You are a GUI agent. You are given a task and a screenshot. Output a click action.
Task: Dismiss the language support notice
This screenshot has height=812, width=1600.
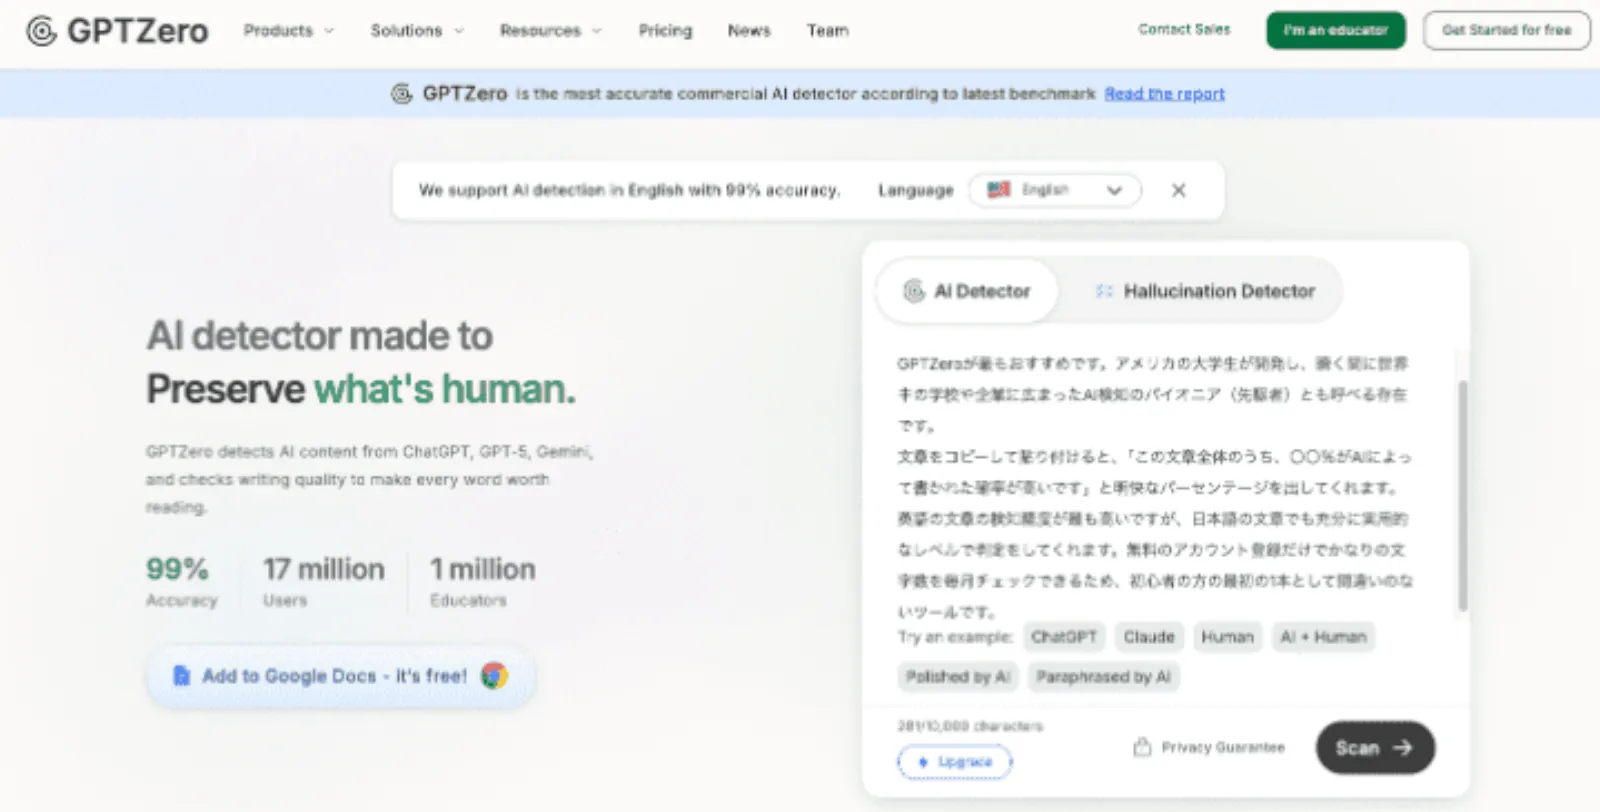1178,190
